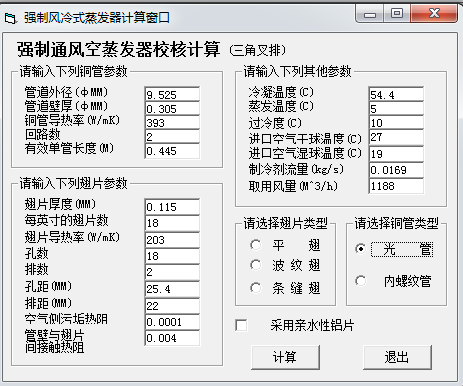Click the 回路数 input field
Viewport: 463px width, 386px height.
(172, 137)
